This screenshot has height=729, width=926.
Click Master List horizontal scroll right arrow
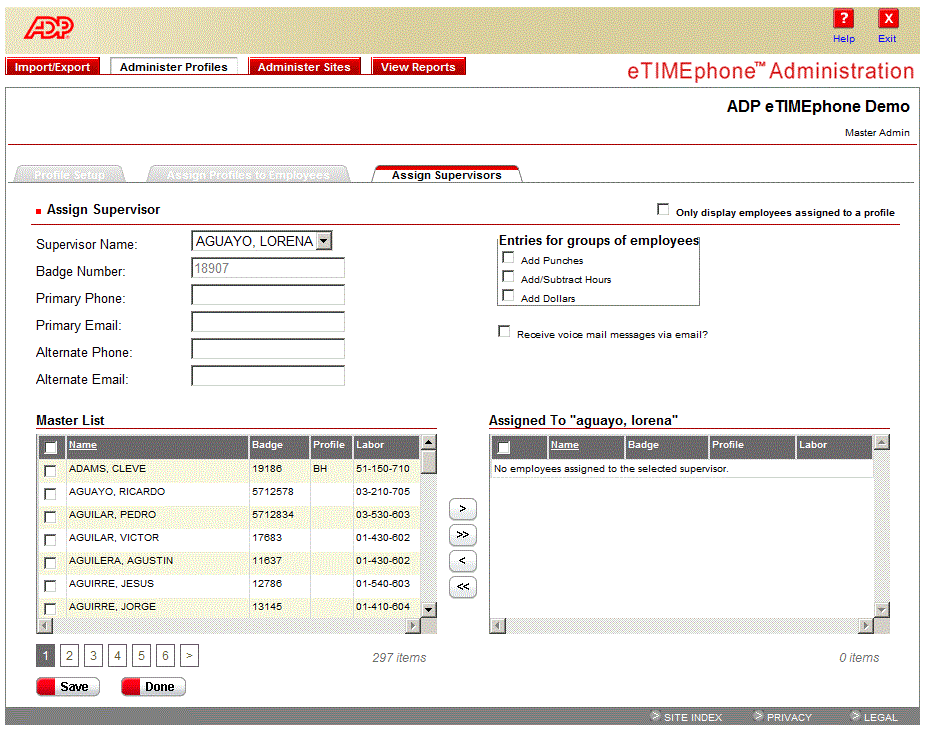tap(413, 626)
